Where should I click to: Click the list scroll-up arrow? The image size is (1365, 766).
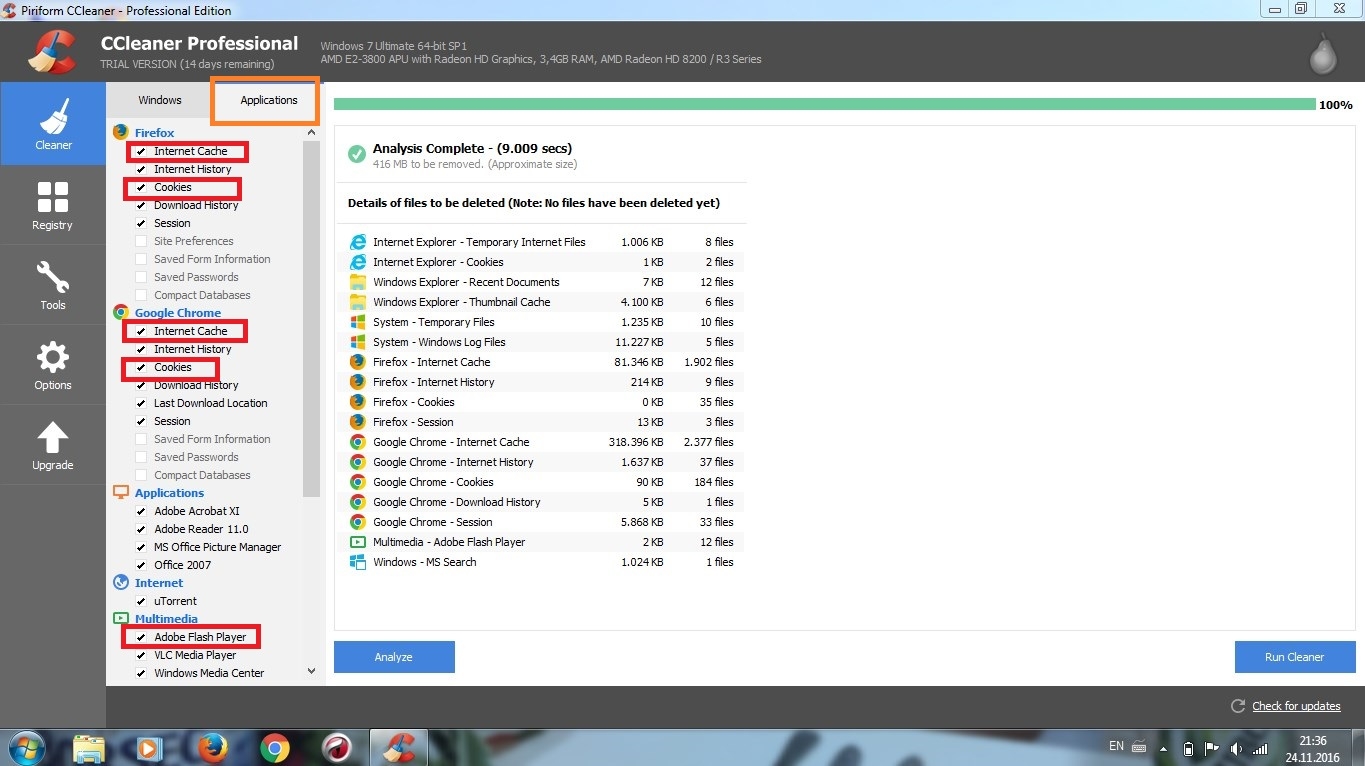coord(311,132)
